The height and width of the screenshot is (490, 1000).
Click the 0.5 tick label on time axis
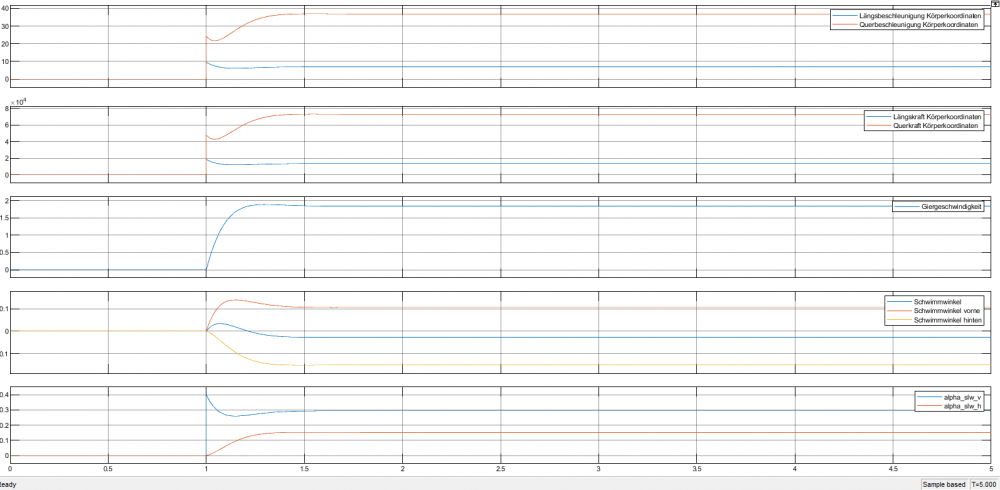point(108,467)
